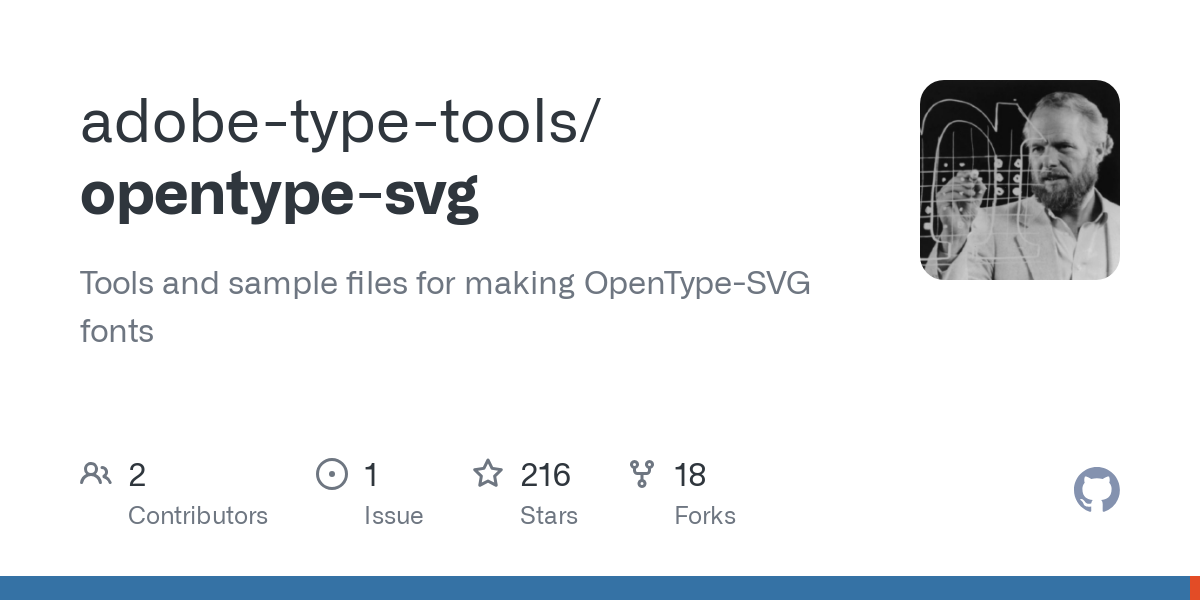Screen dimensions: 1200x600
Task: Open issues by clicking the Issue icon
Action: coord(332,474)
